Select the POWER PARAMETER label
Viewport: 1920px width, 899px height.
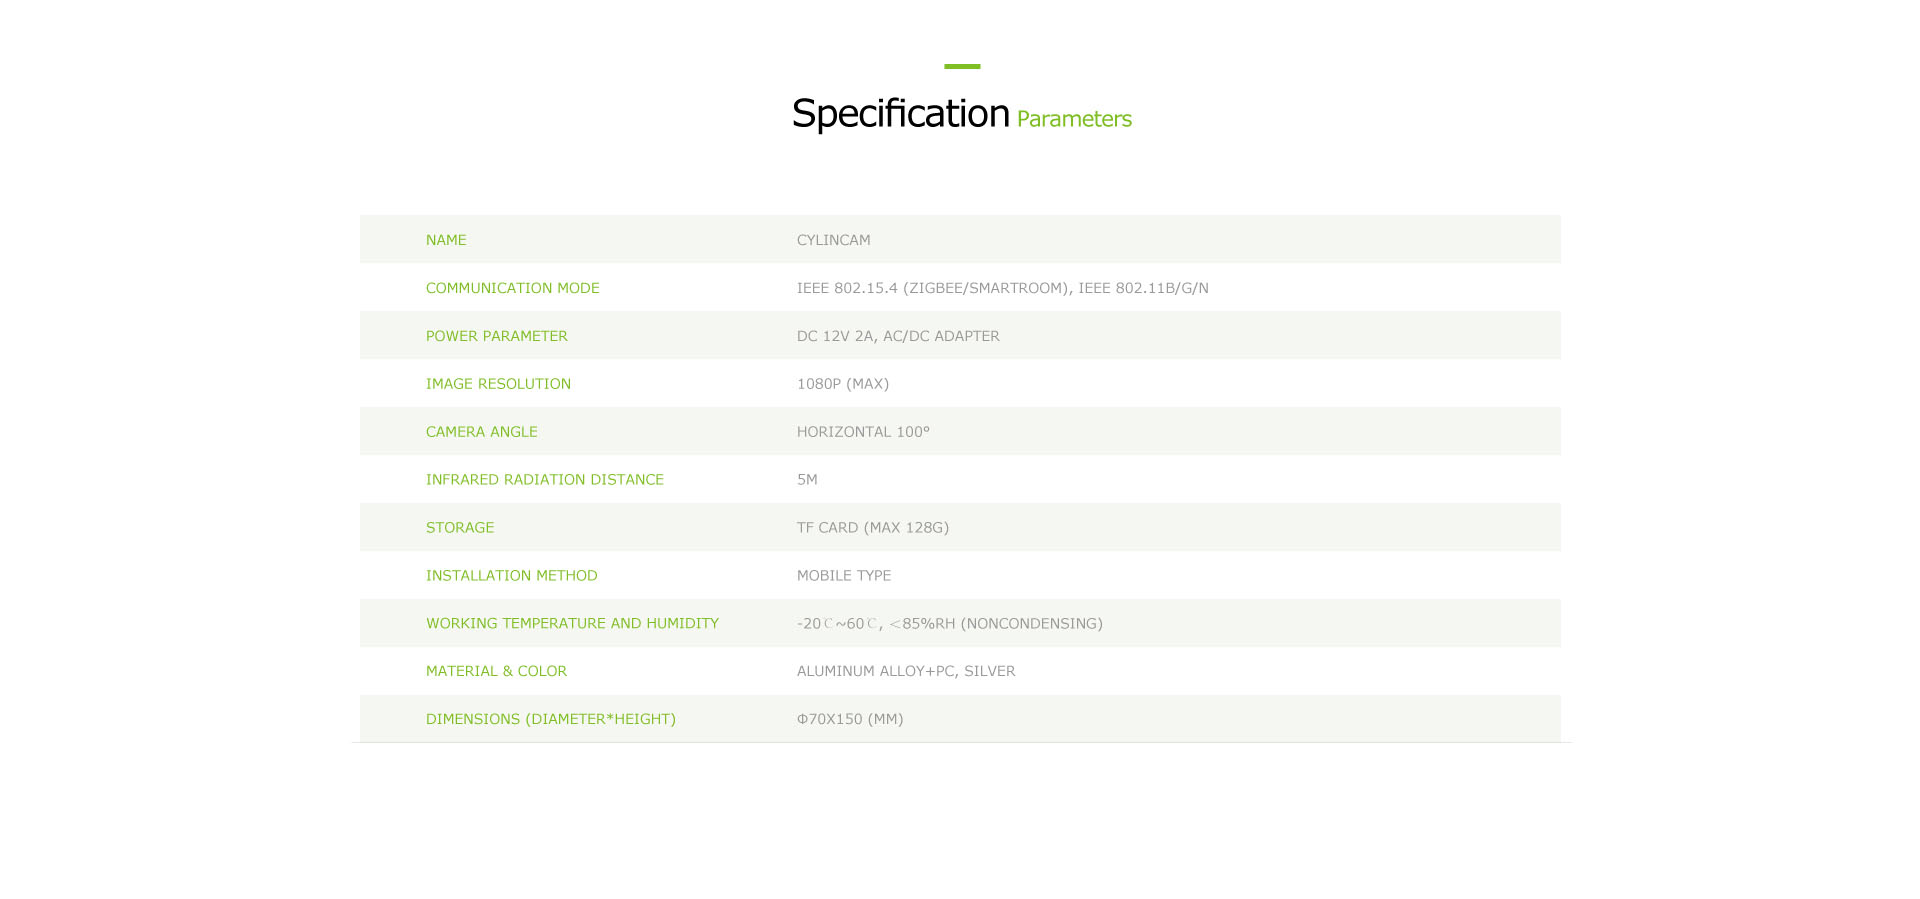(496, 336)
